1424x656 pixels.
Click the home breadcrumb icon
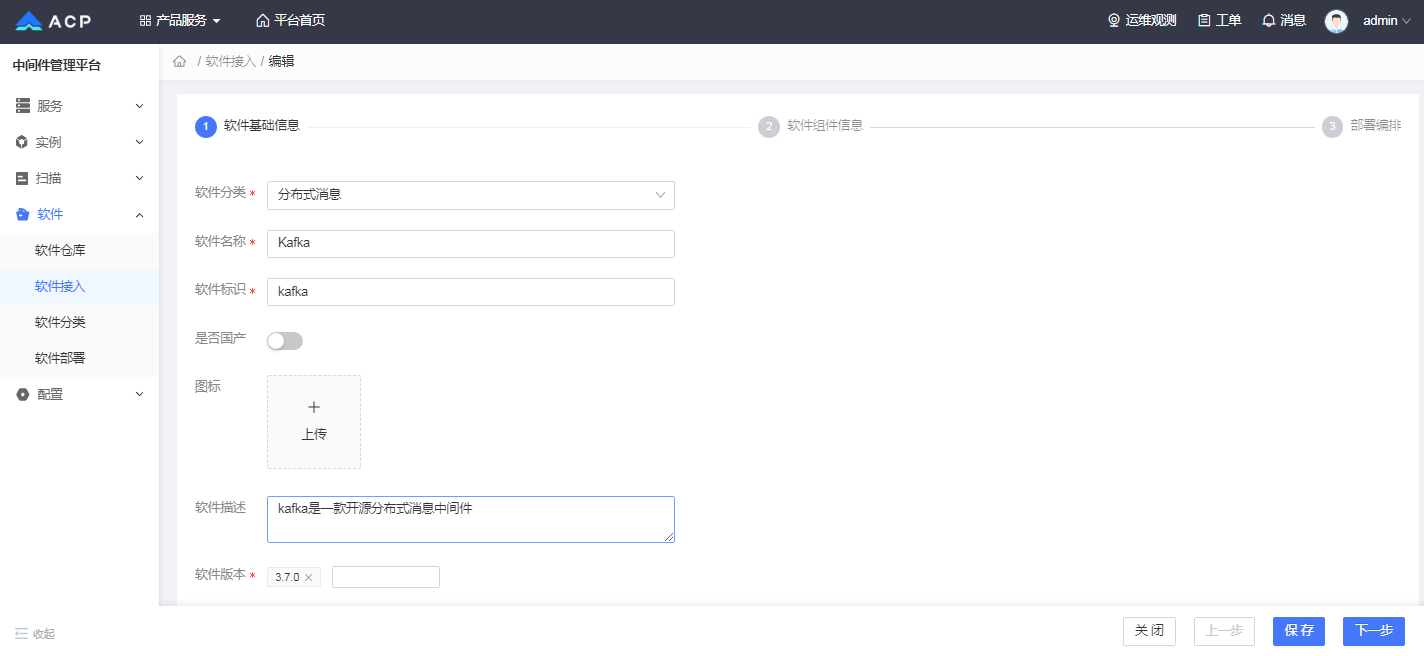click(x=180, y=61)
